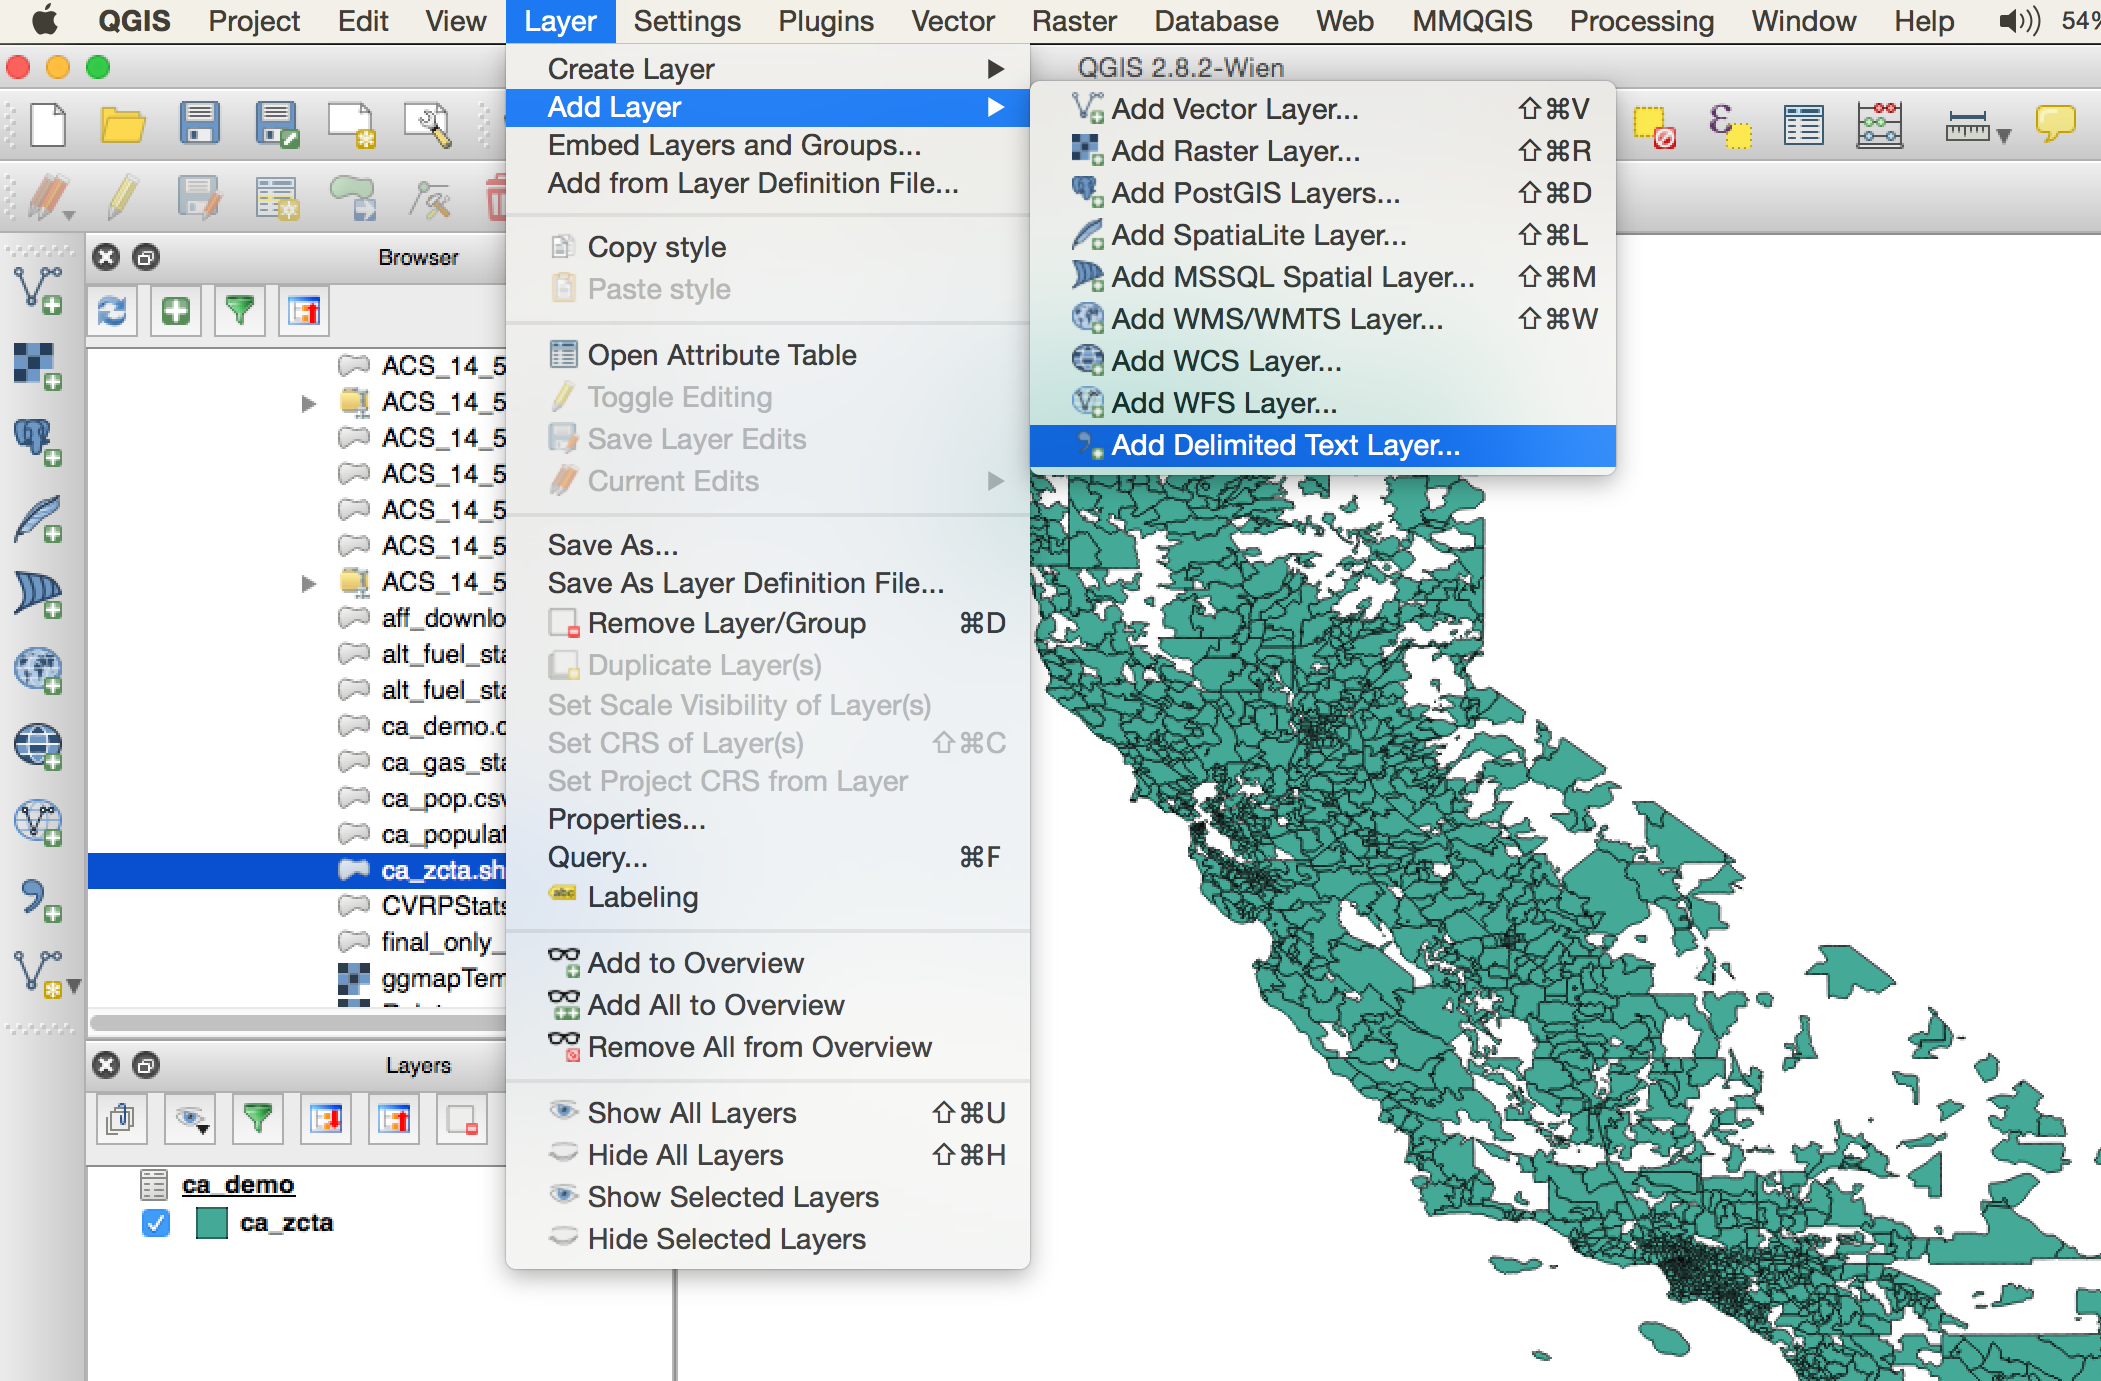2101x1381 pixels.
Task: Open the New Print Composer icon
Action: click(351, 125)
